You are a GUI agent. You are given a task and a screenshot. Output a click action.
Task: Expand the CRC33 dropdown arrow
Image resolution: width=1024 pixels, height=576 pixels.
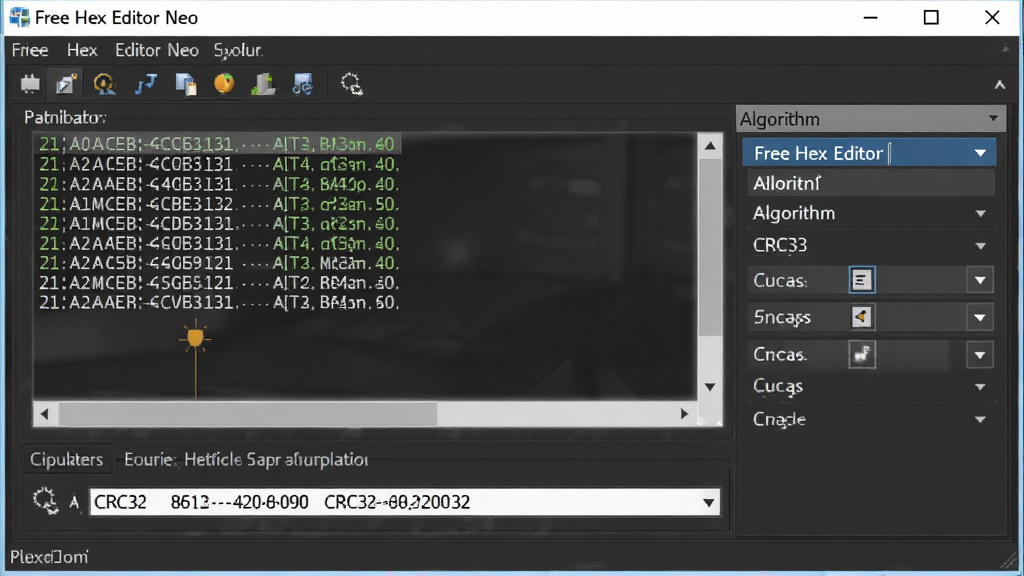pyautogui.click(x=980, y=246)
